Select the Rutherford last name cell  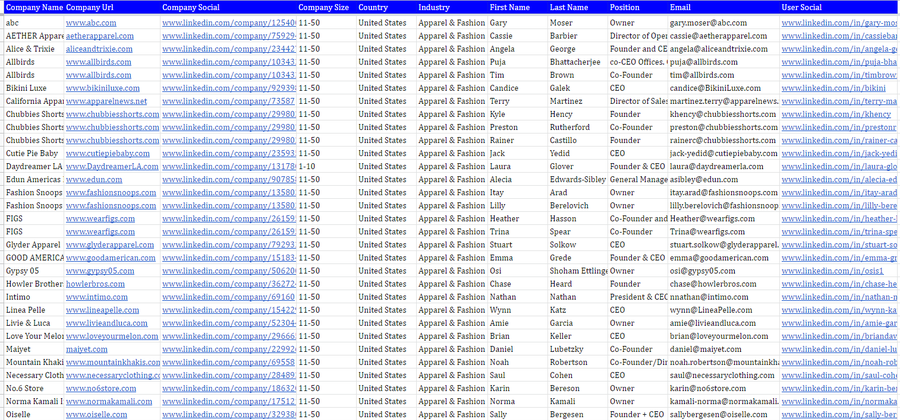pos(577,127)
